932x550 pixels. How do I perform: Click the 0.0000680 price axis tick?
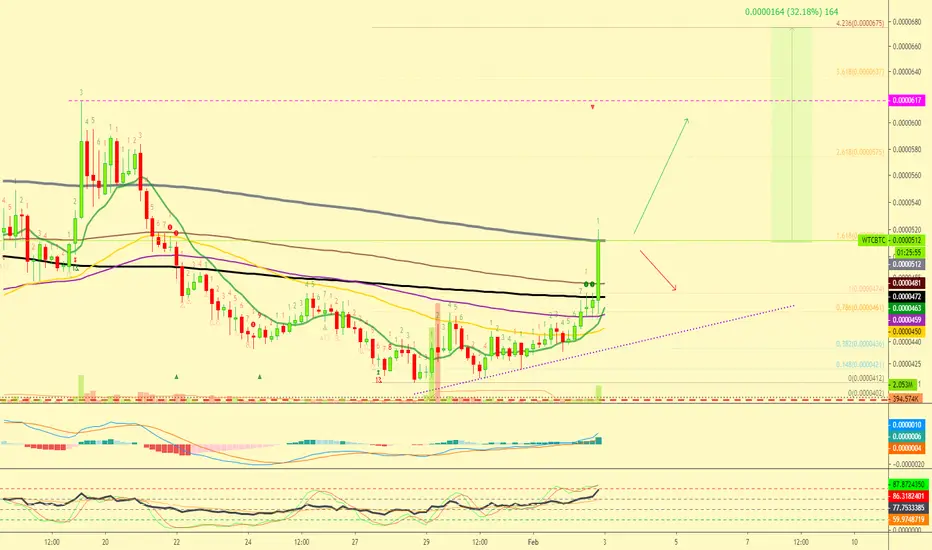click(906, 22)
